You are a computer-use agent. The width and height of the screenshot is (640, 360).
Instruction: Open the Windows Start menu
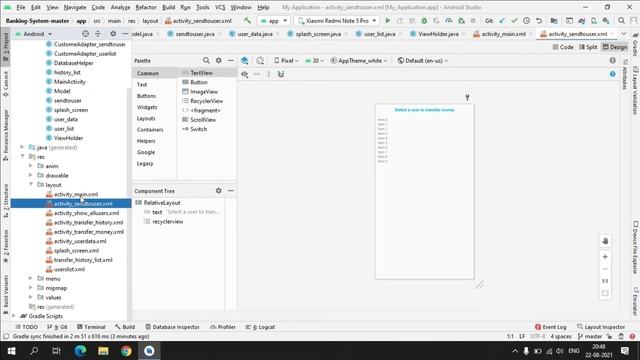tap(11, 351)
